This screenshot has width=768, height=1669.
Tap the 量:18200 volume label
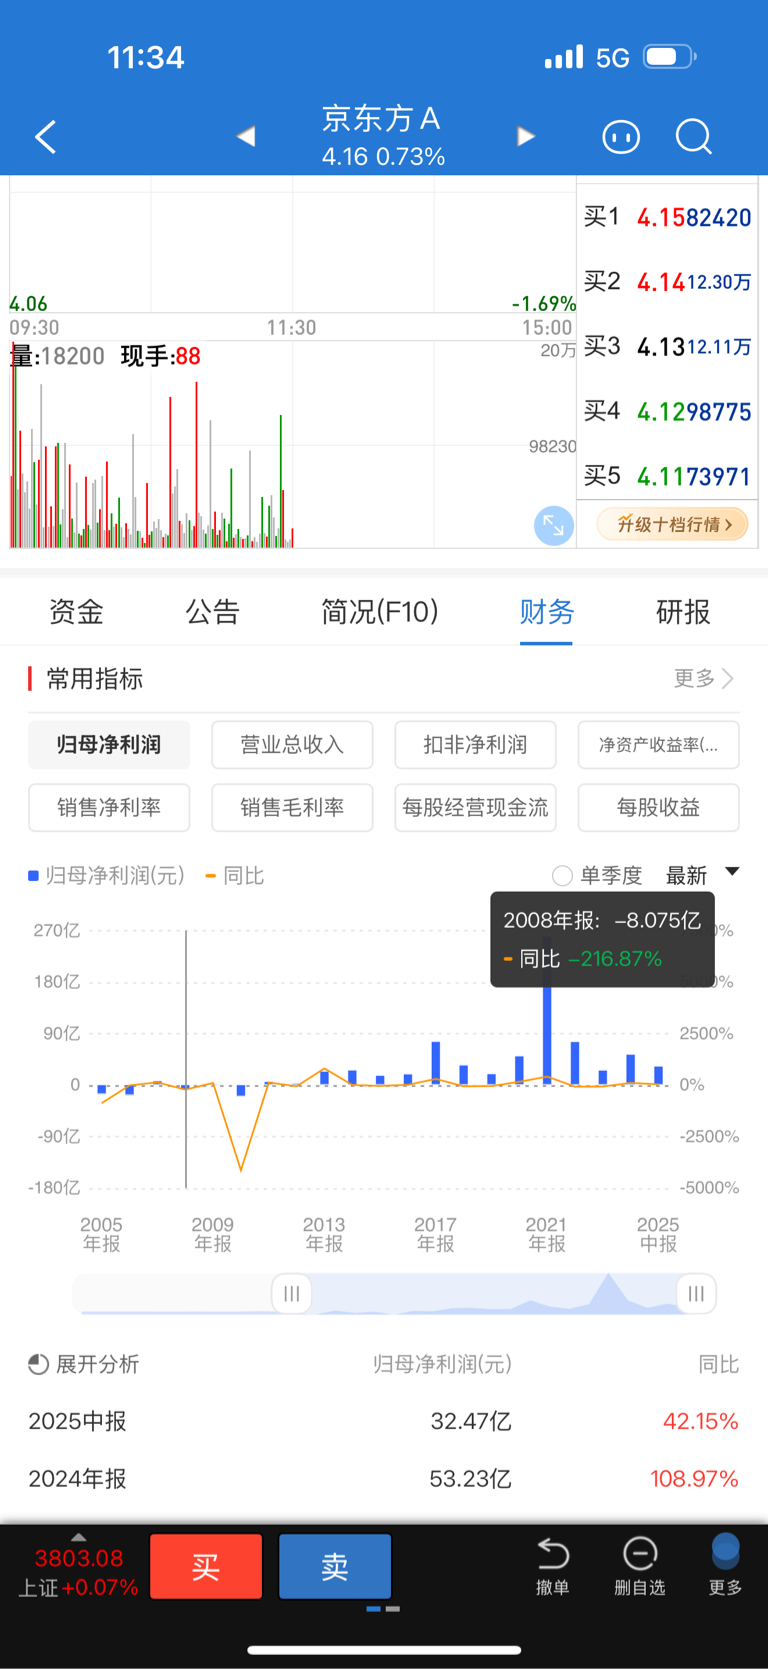(57, 356)
